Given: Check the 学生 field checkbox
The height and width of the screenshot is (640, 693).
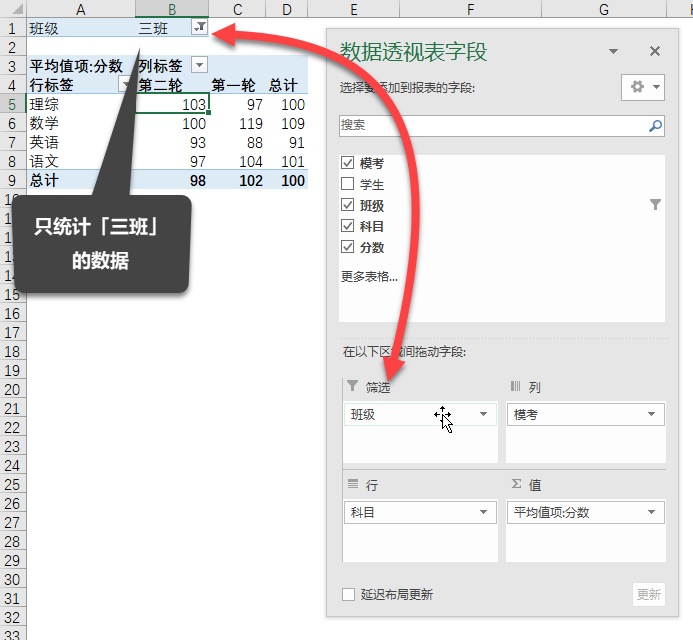Looking at the screenshot, I should tap(348, 184).
